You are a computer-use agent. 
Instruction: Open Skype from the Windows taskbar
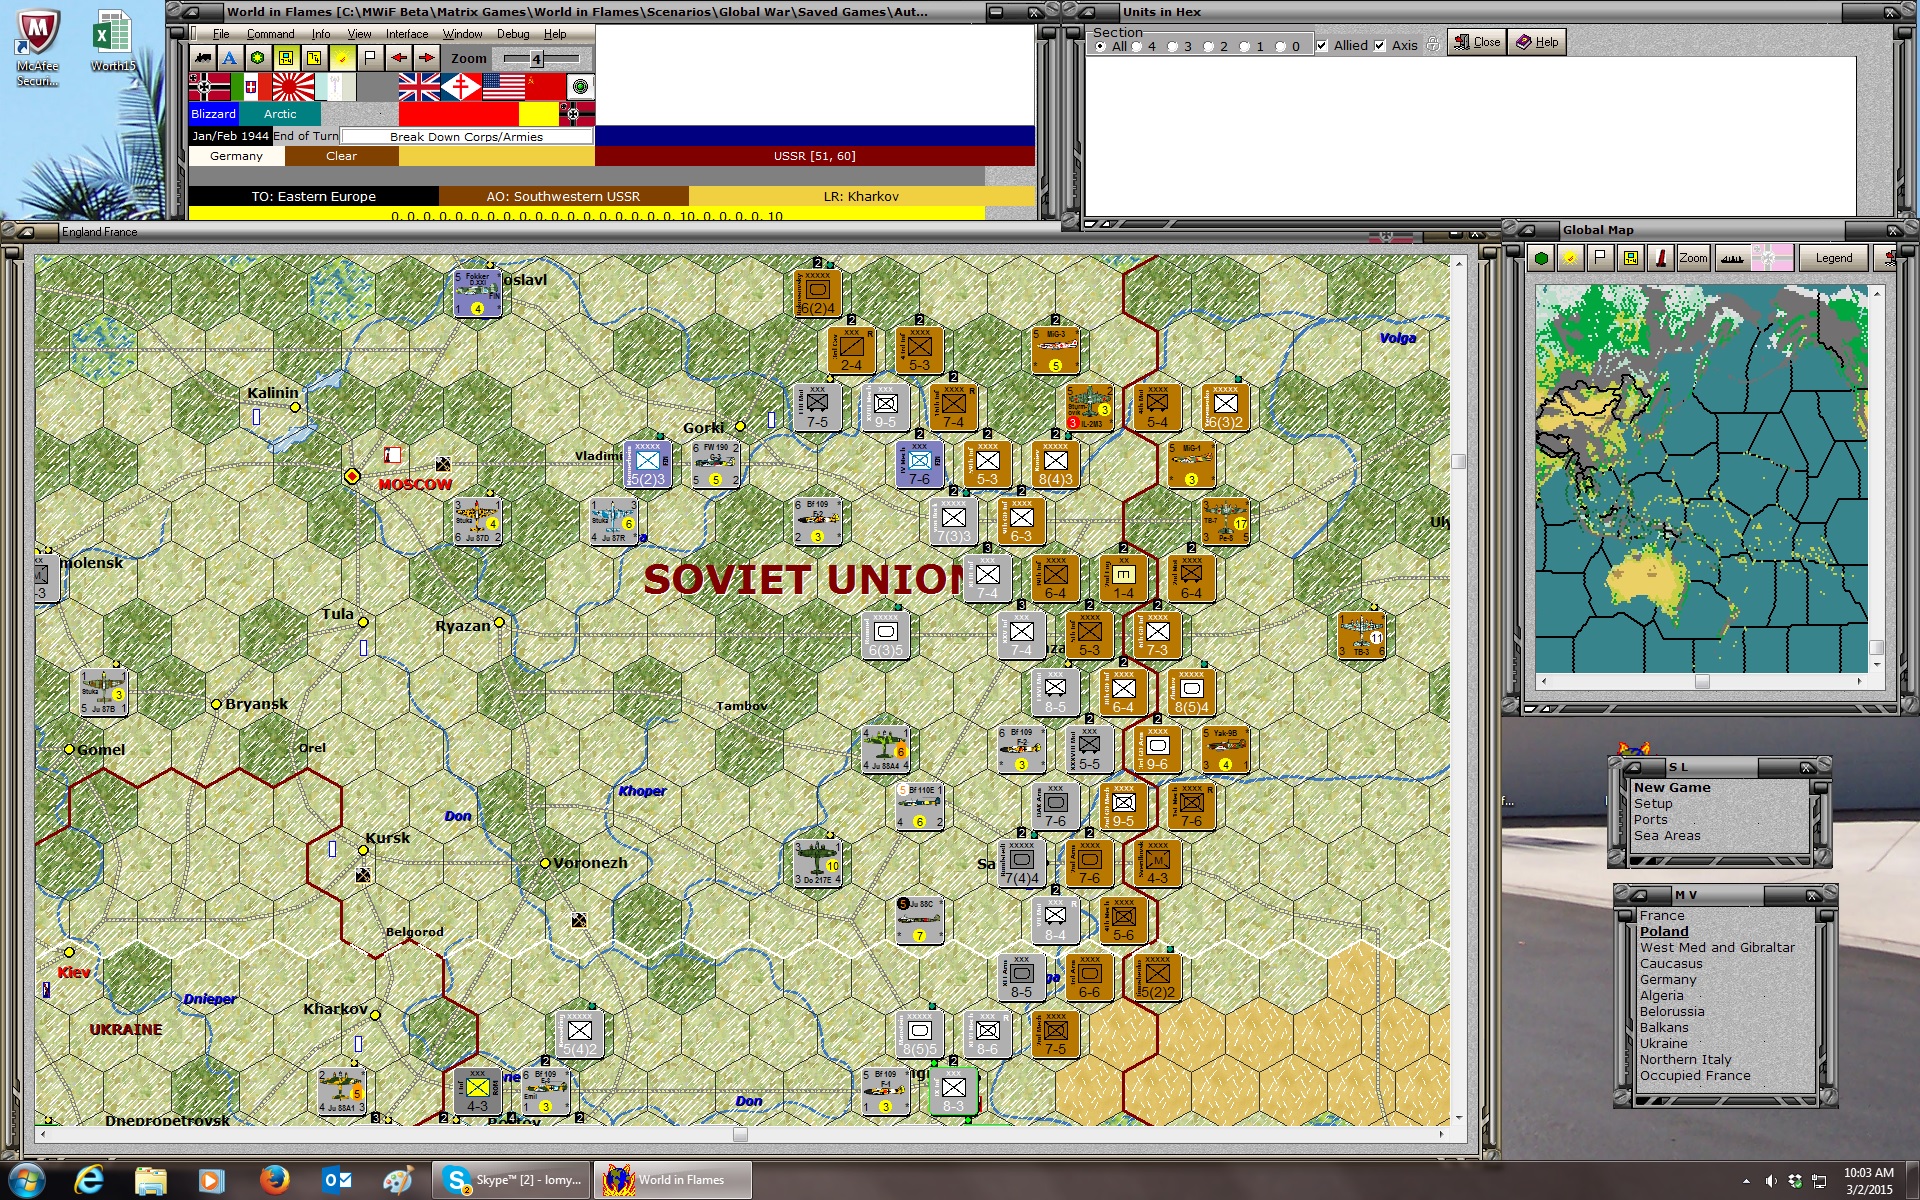coord(512,1180)
